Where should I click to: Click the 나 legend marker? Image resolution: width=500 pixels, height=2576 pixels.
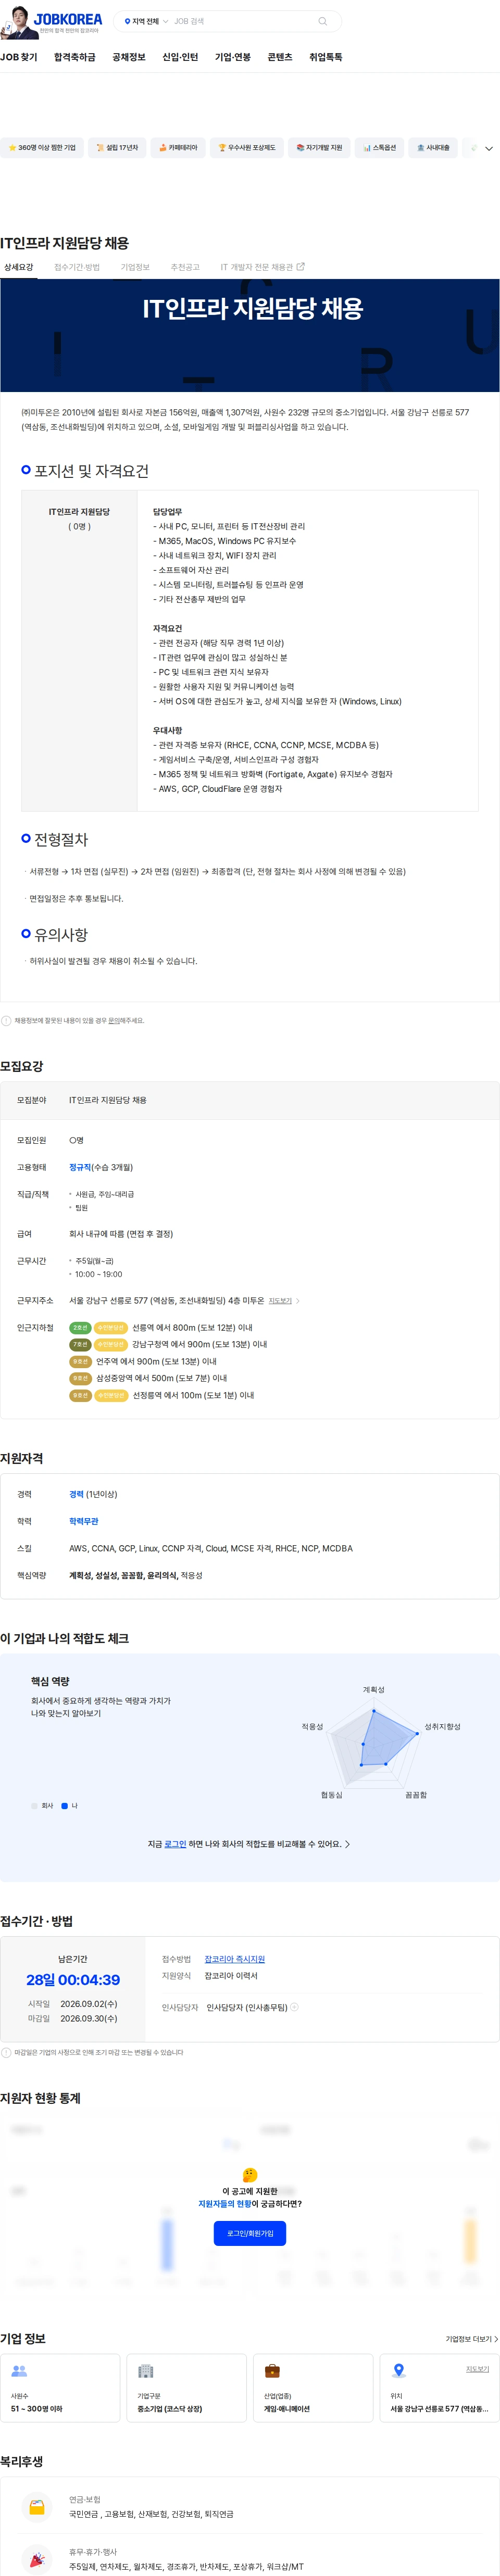click(x=65, y=1806)
